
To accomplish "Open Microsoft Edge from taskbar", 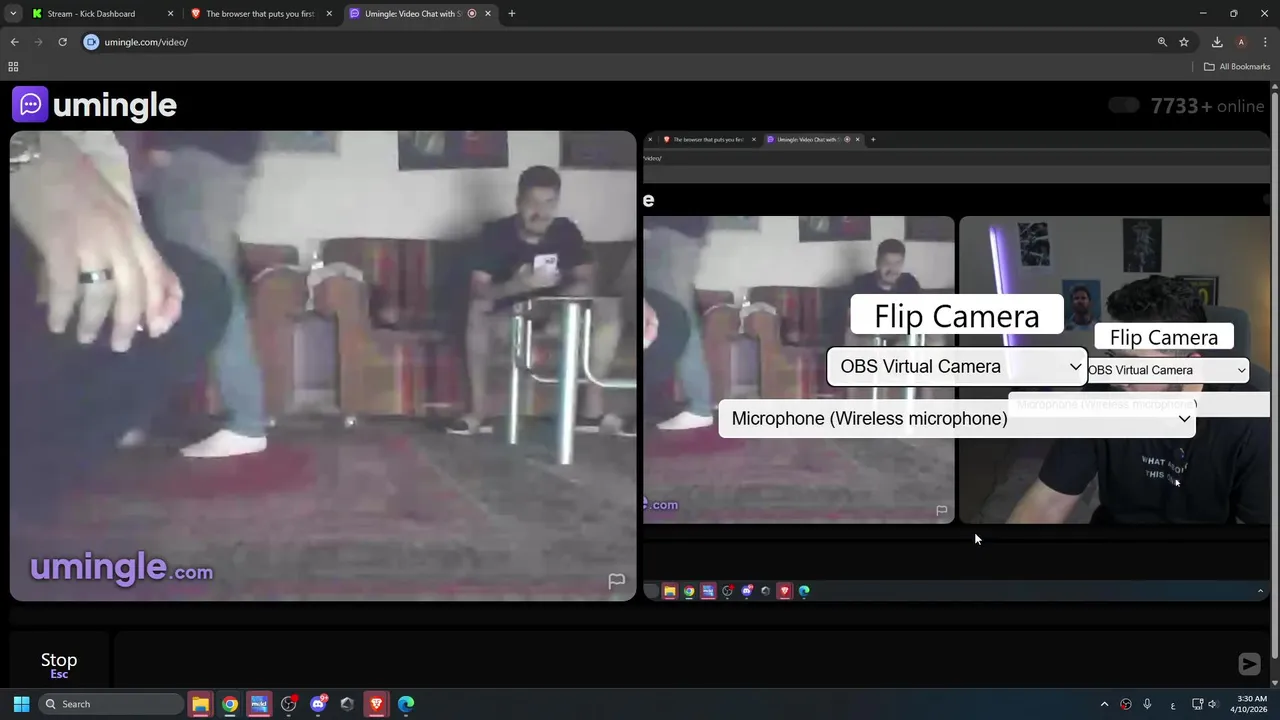I will [x=406, y=704].
